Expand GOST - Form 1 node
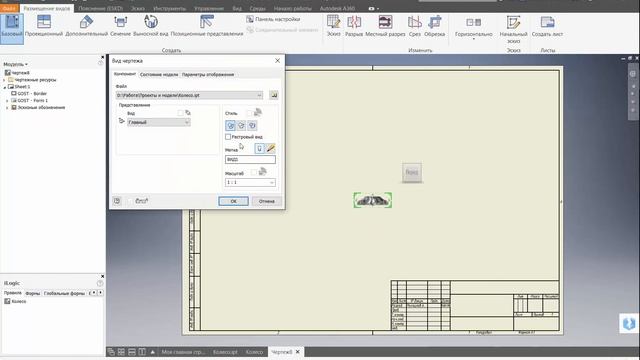The width and height of the screenshot is (640, 360). point(7,100)
